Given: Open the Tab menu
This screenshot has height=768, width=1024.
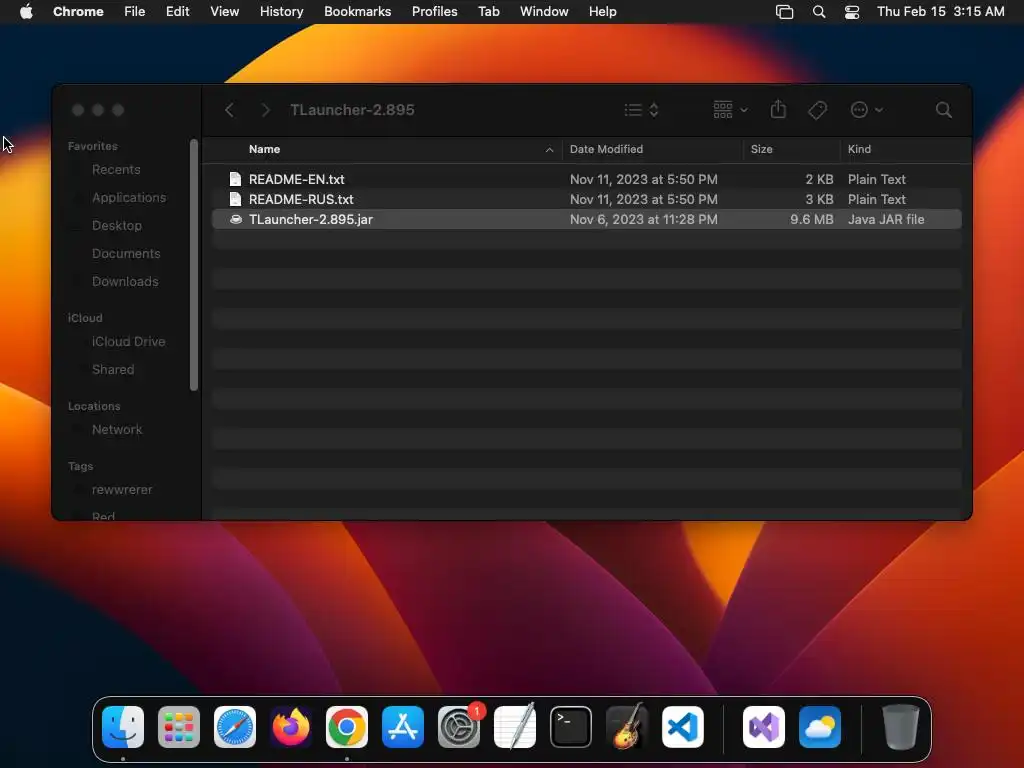Looking at the screenshot, I should (488, 12).
